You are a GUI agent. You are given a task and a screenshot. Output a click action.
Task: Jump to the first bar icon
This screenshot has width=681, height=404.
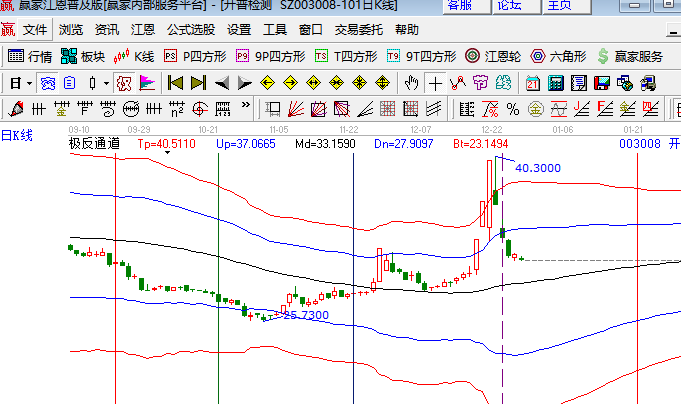coord(175,83)
